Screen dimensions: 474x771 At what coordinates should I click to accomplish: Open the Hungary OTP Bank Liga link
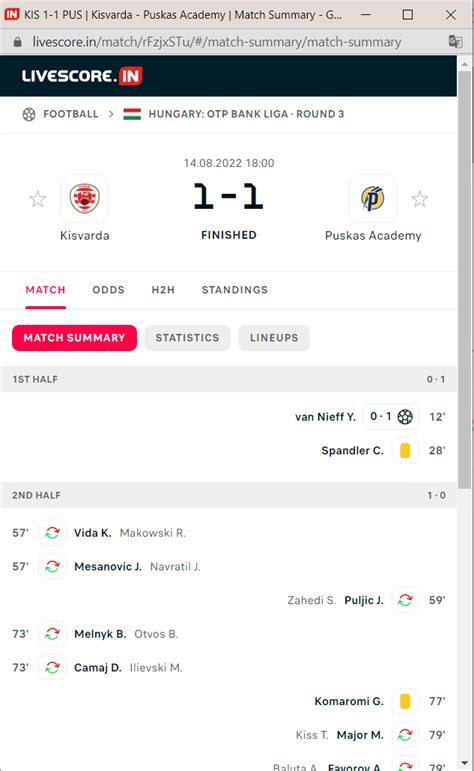coord(246,114)
